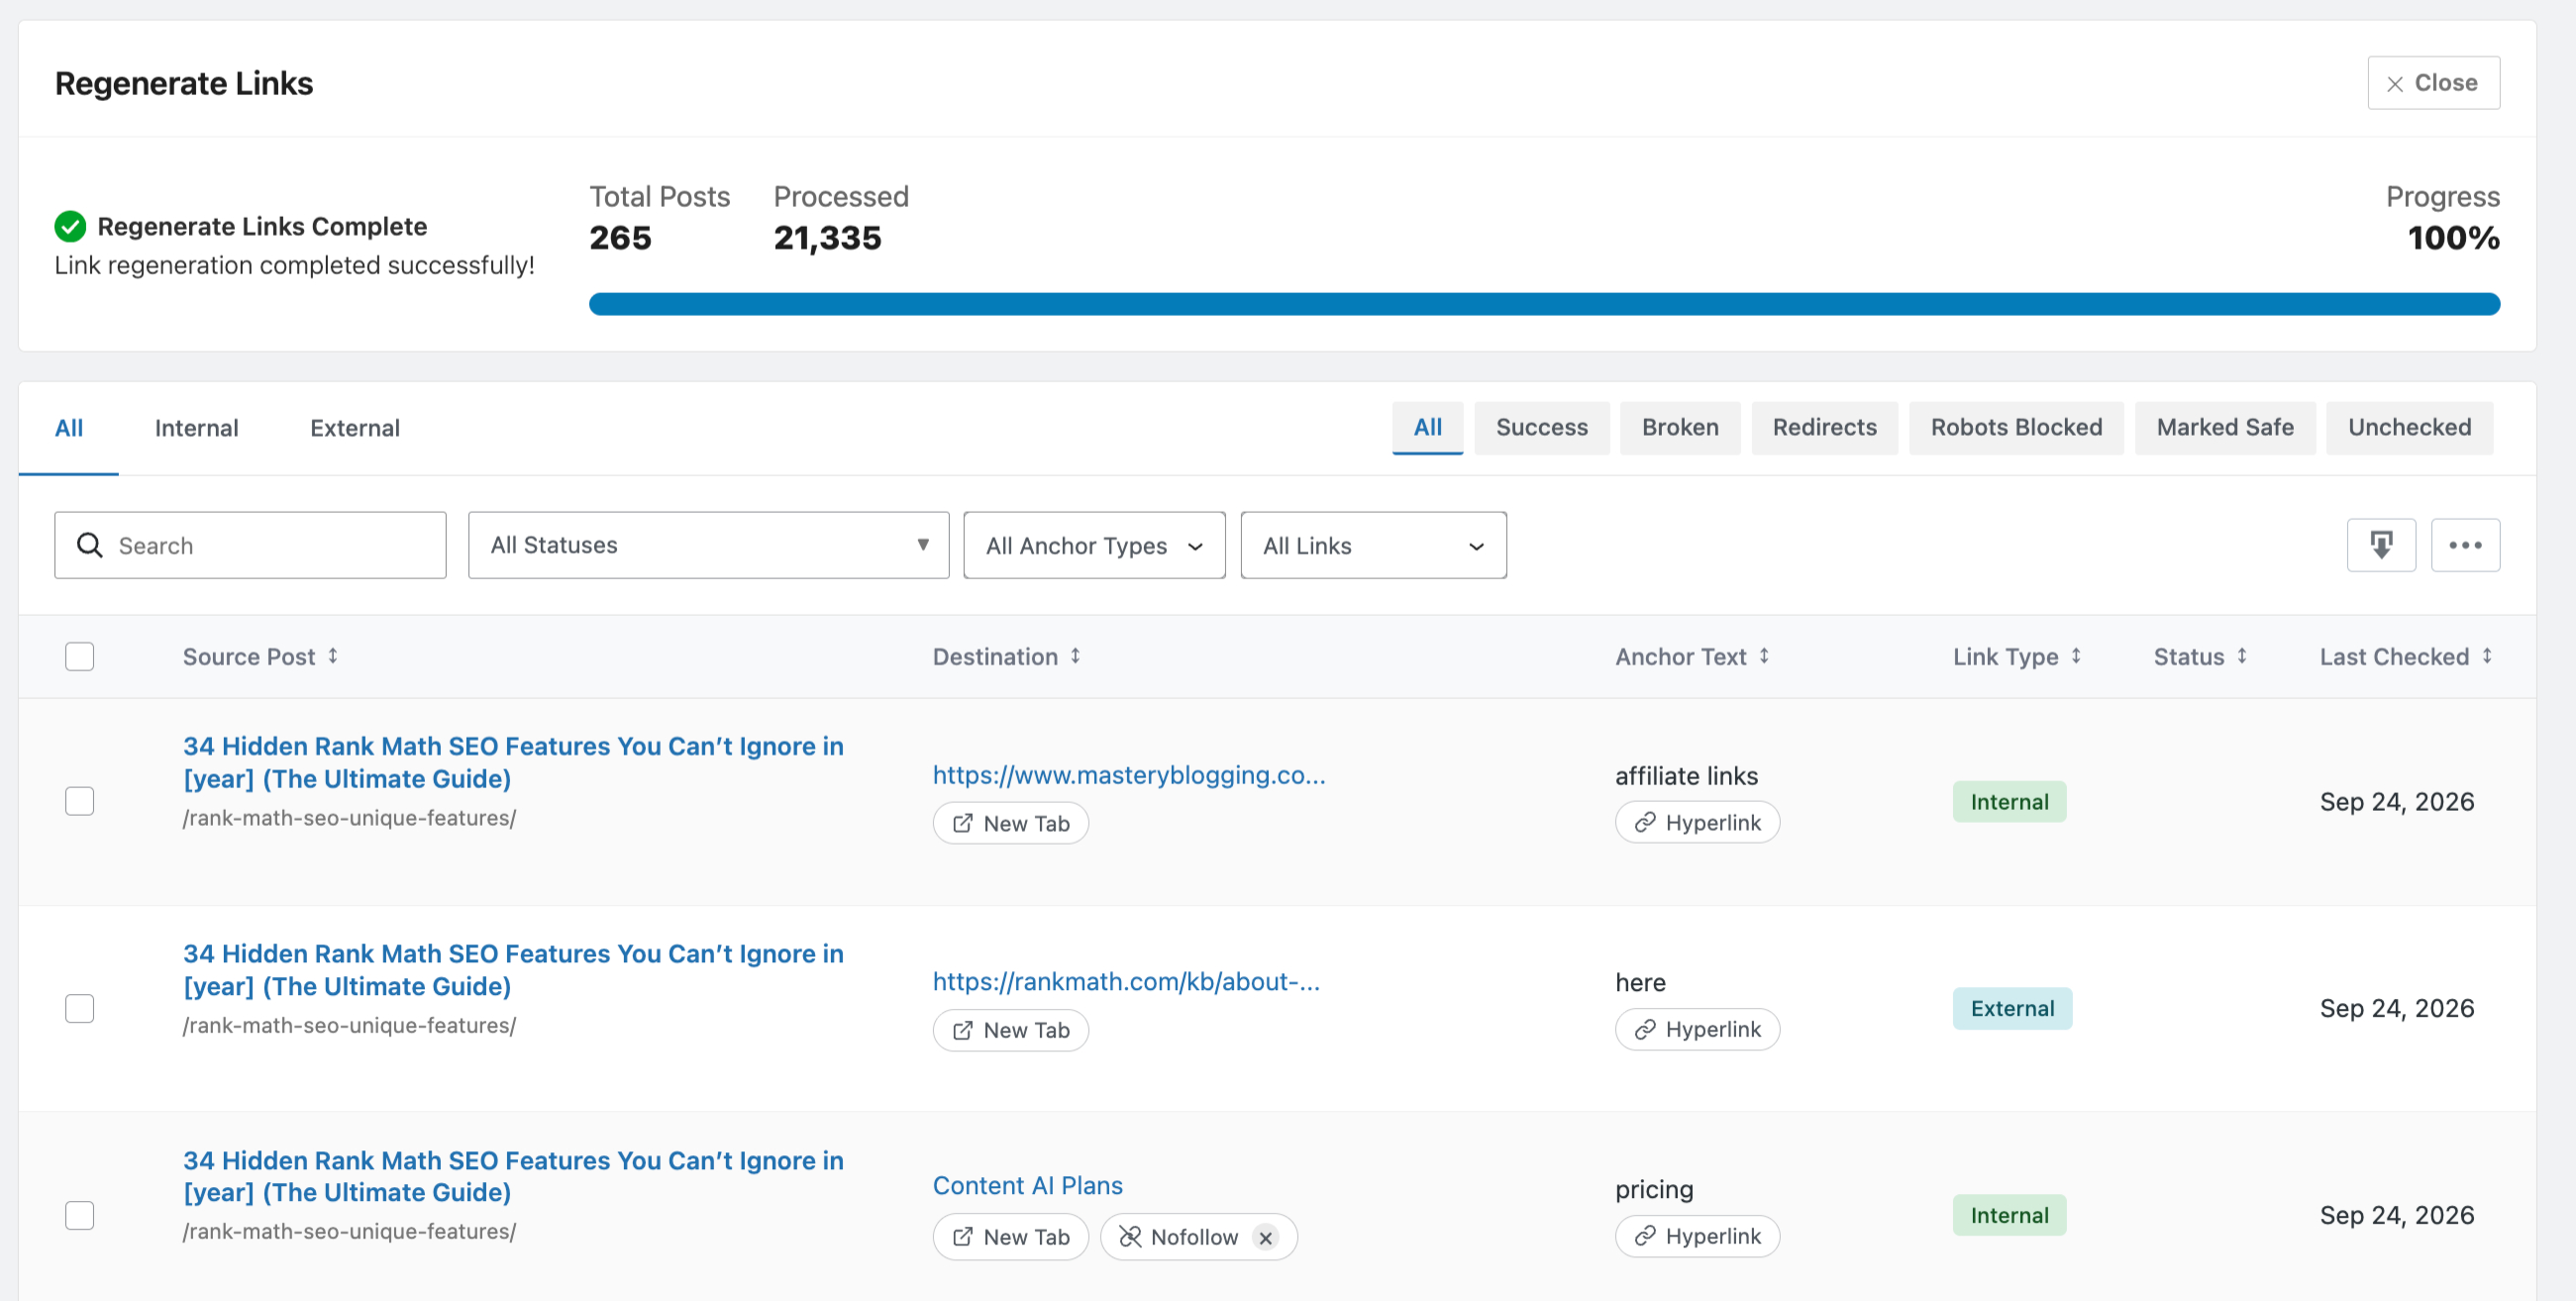Screen dimensions: 2576x1301
Task: Open the All Links dropdown
Action: point(1373,545)
